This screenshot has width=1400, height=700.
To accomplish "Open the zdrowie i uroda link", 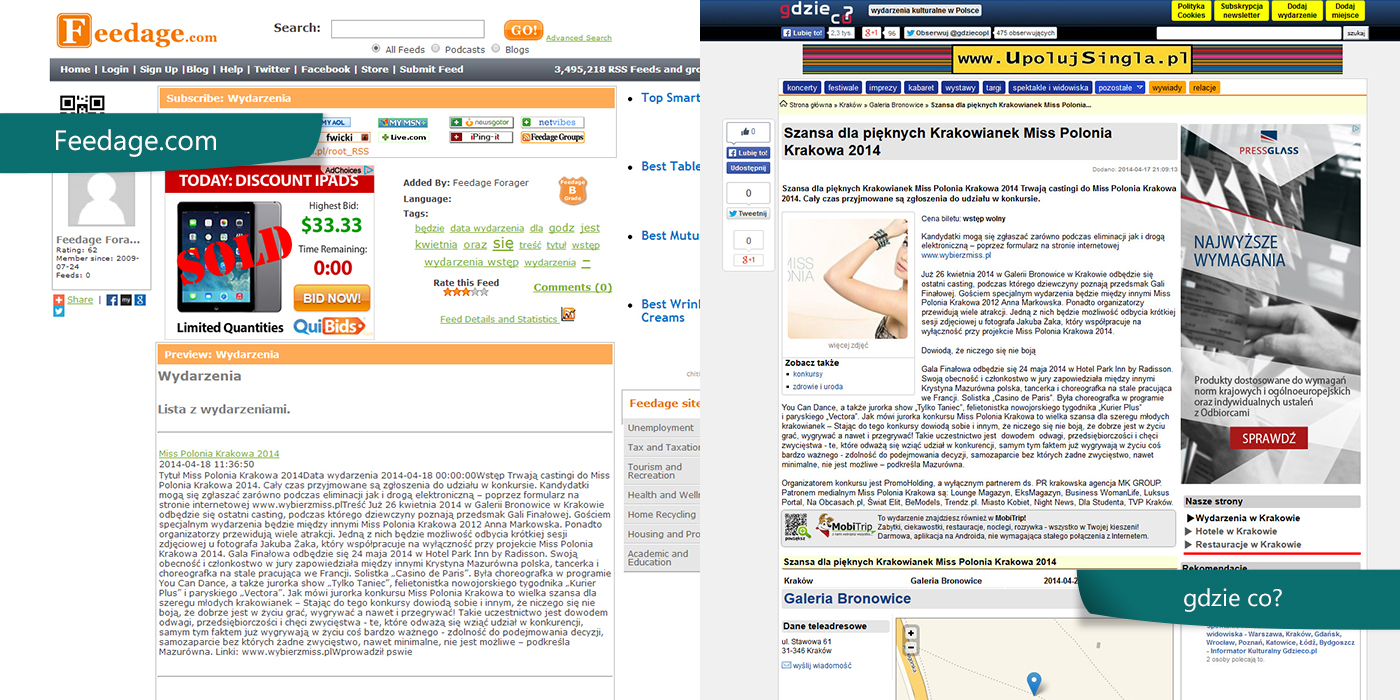I will point(818,386).
